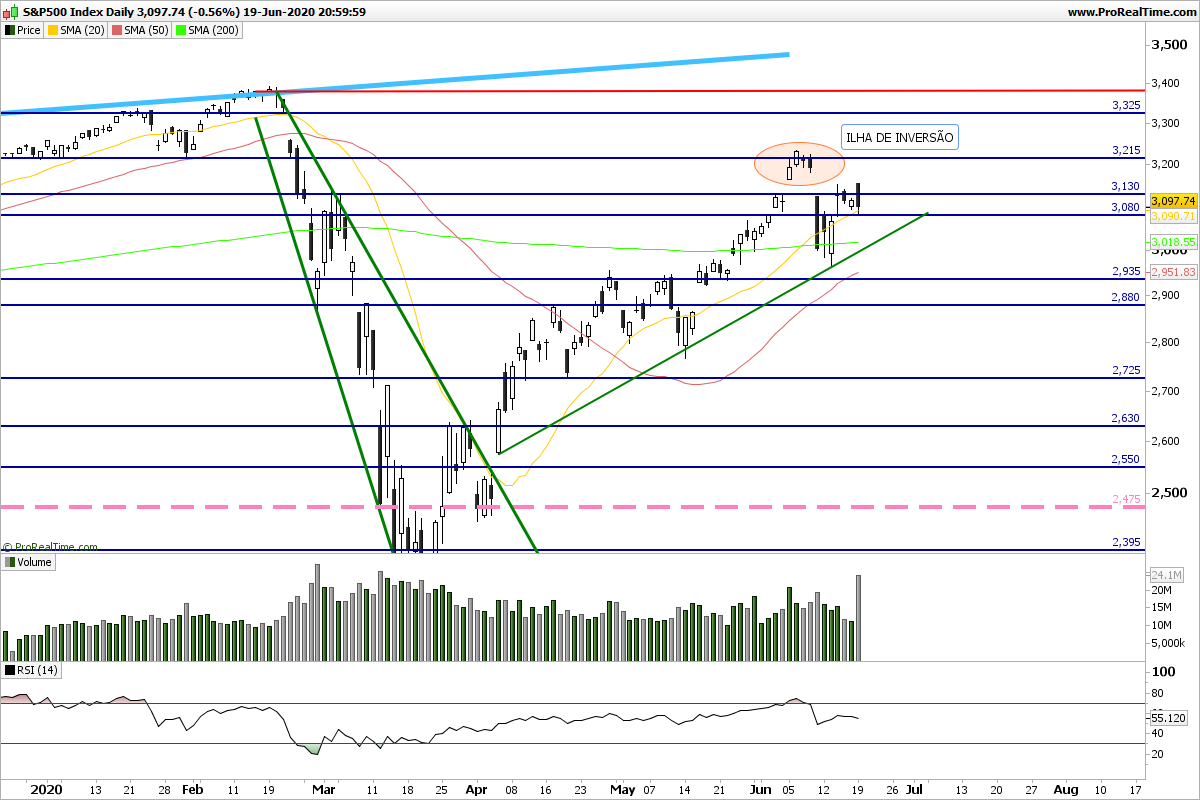Click the 3,097.74 price tag on the axis
This screenshot has width=1200, height=800.
pos(1173,201)
